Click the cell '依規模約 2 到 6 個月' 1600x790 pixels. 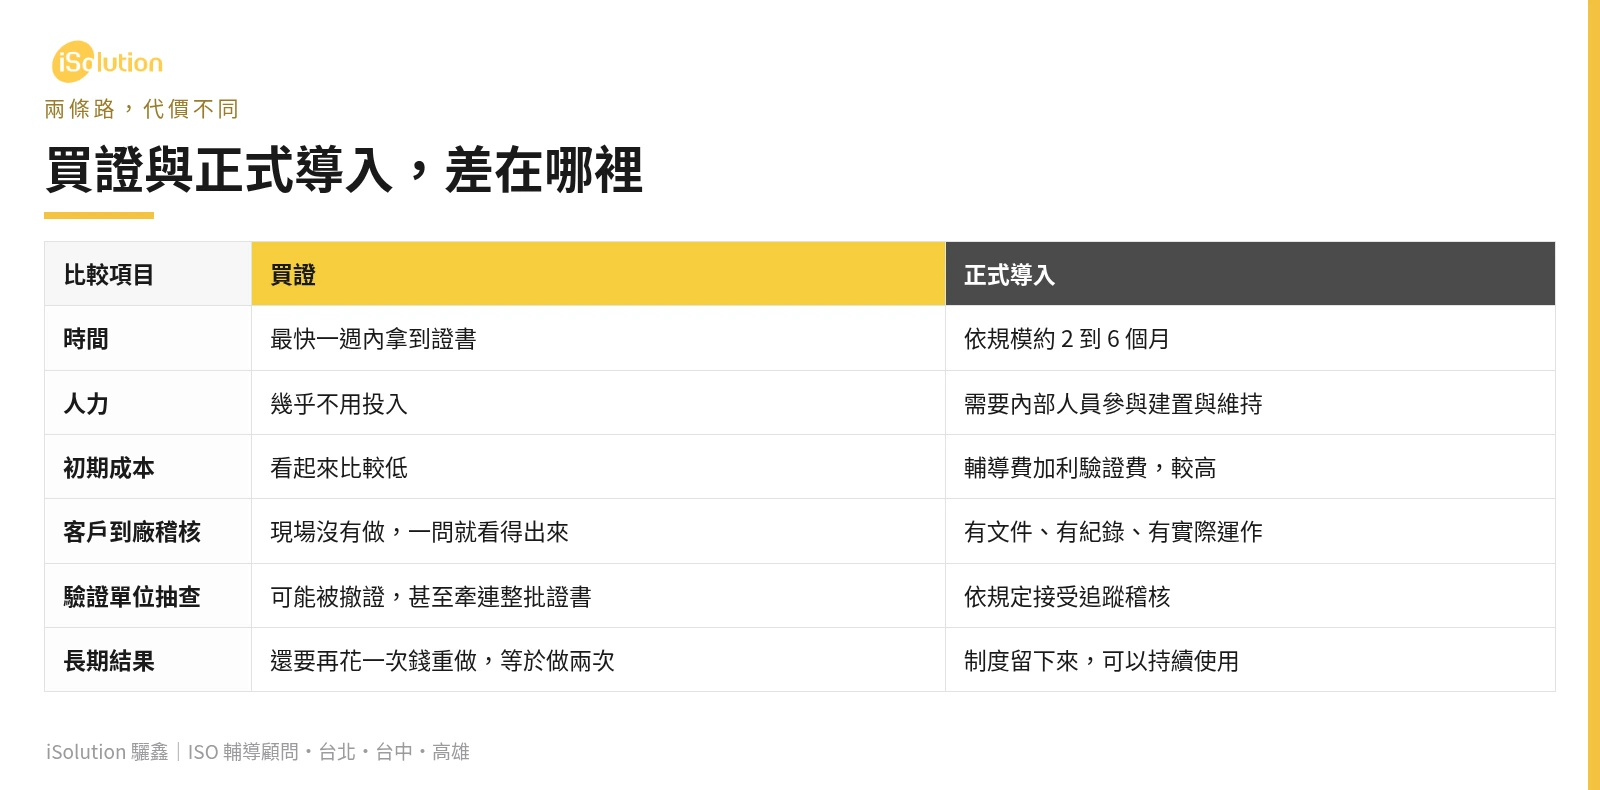point(1250,339)
